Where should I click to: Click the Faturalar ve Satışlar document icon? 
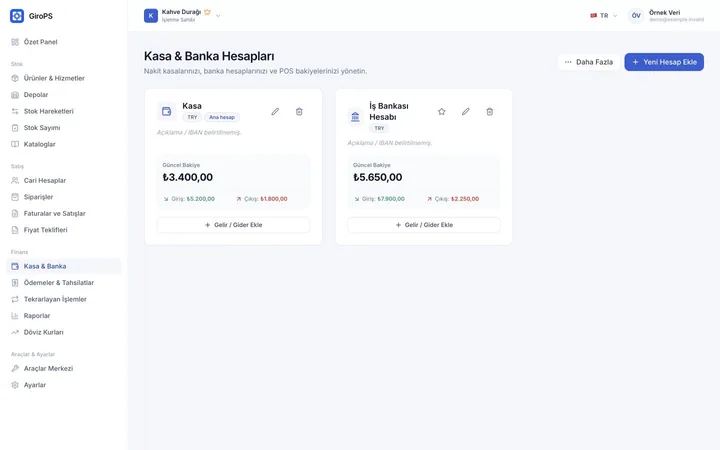coord(15,214)
